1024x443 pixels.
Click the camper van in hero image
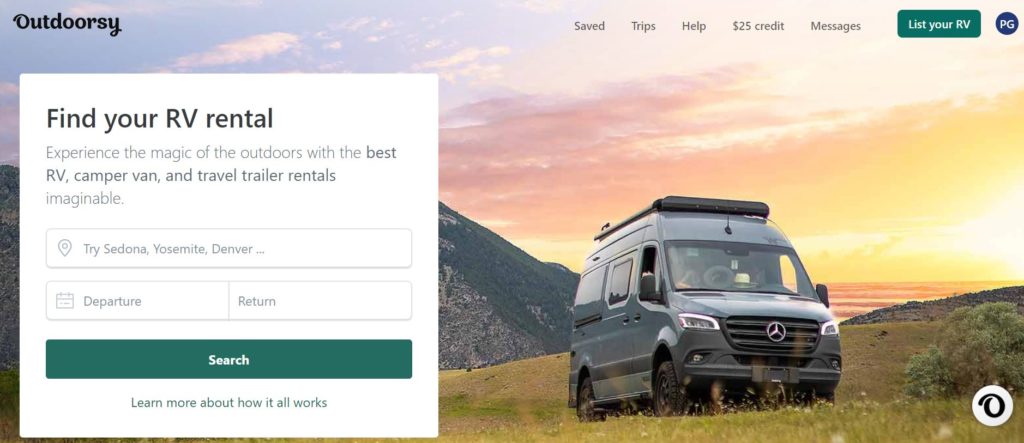(704, 307)
